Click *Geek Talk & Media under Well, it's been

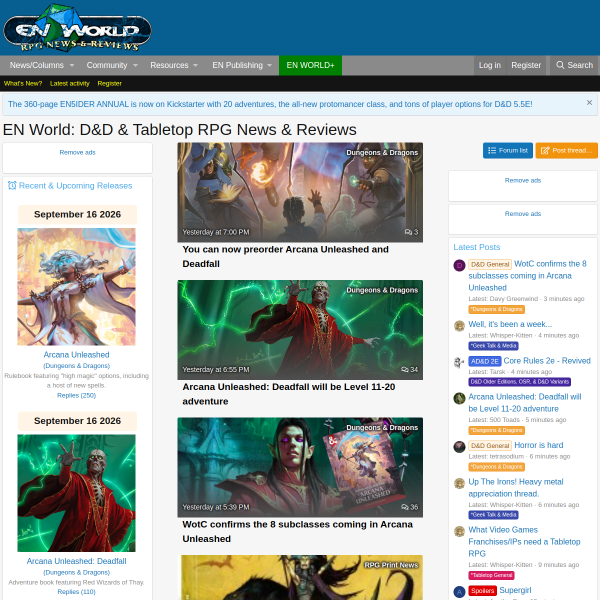[x=493, y=346]
